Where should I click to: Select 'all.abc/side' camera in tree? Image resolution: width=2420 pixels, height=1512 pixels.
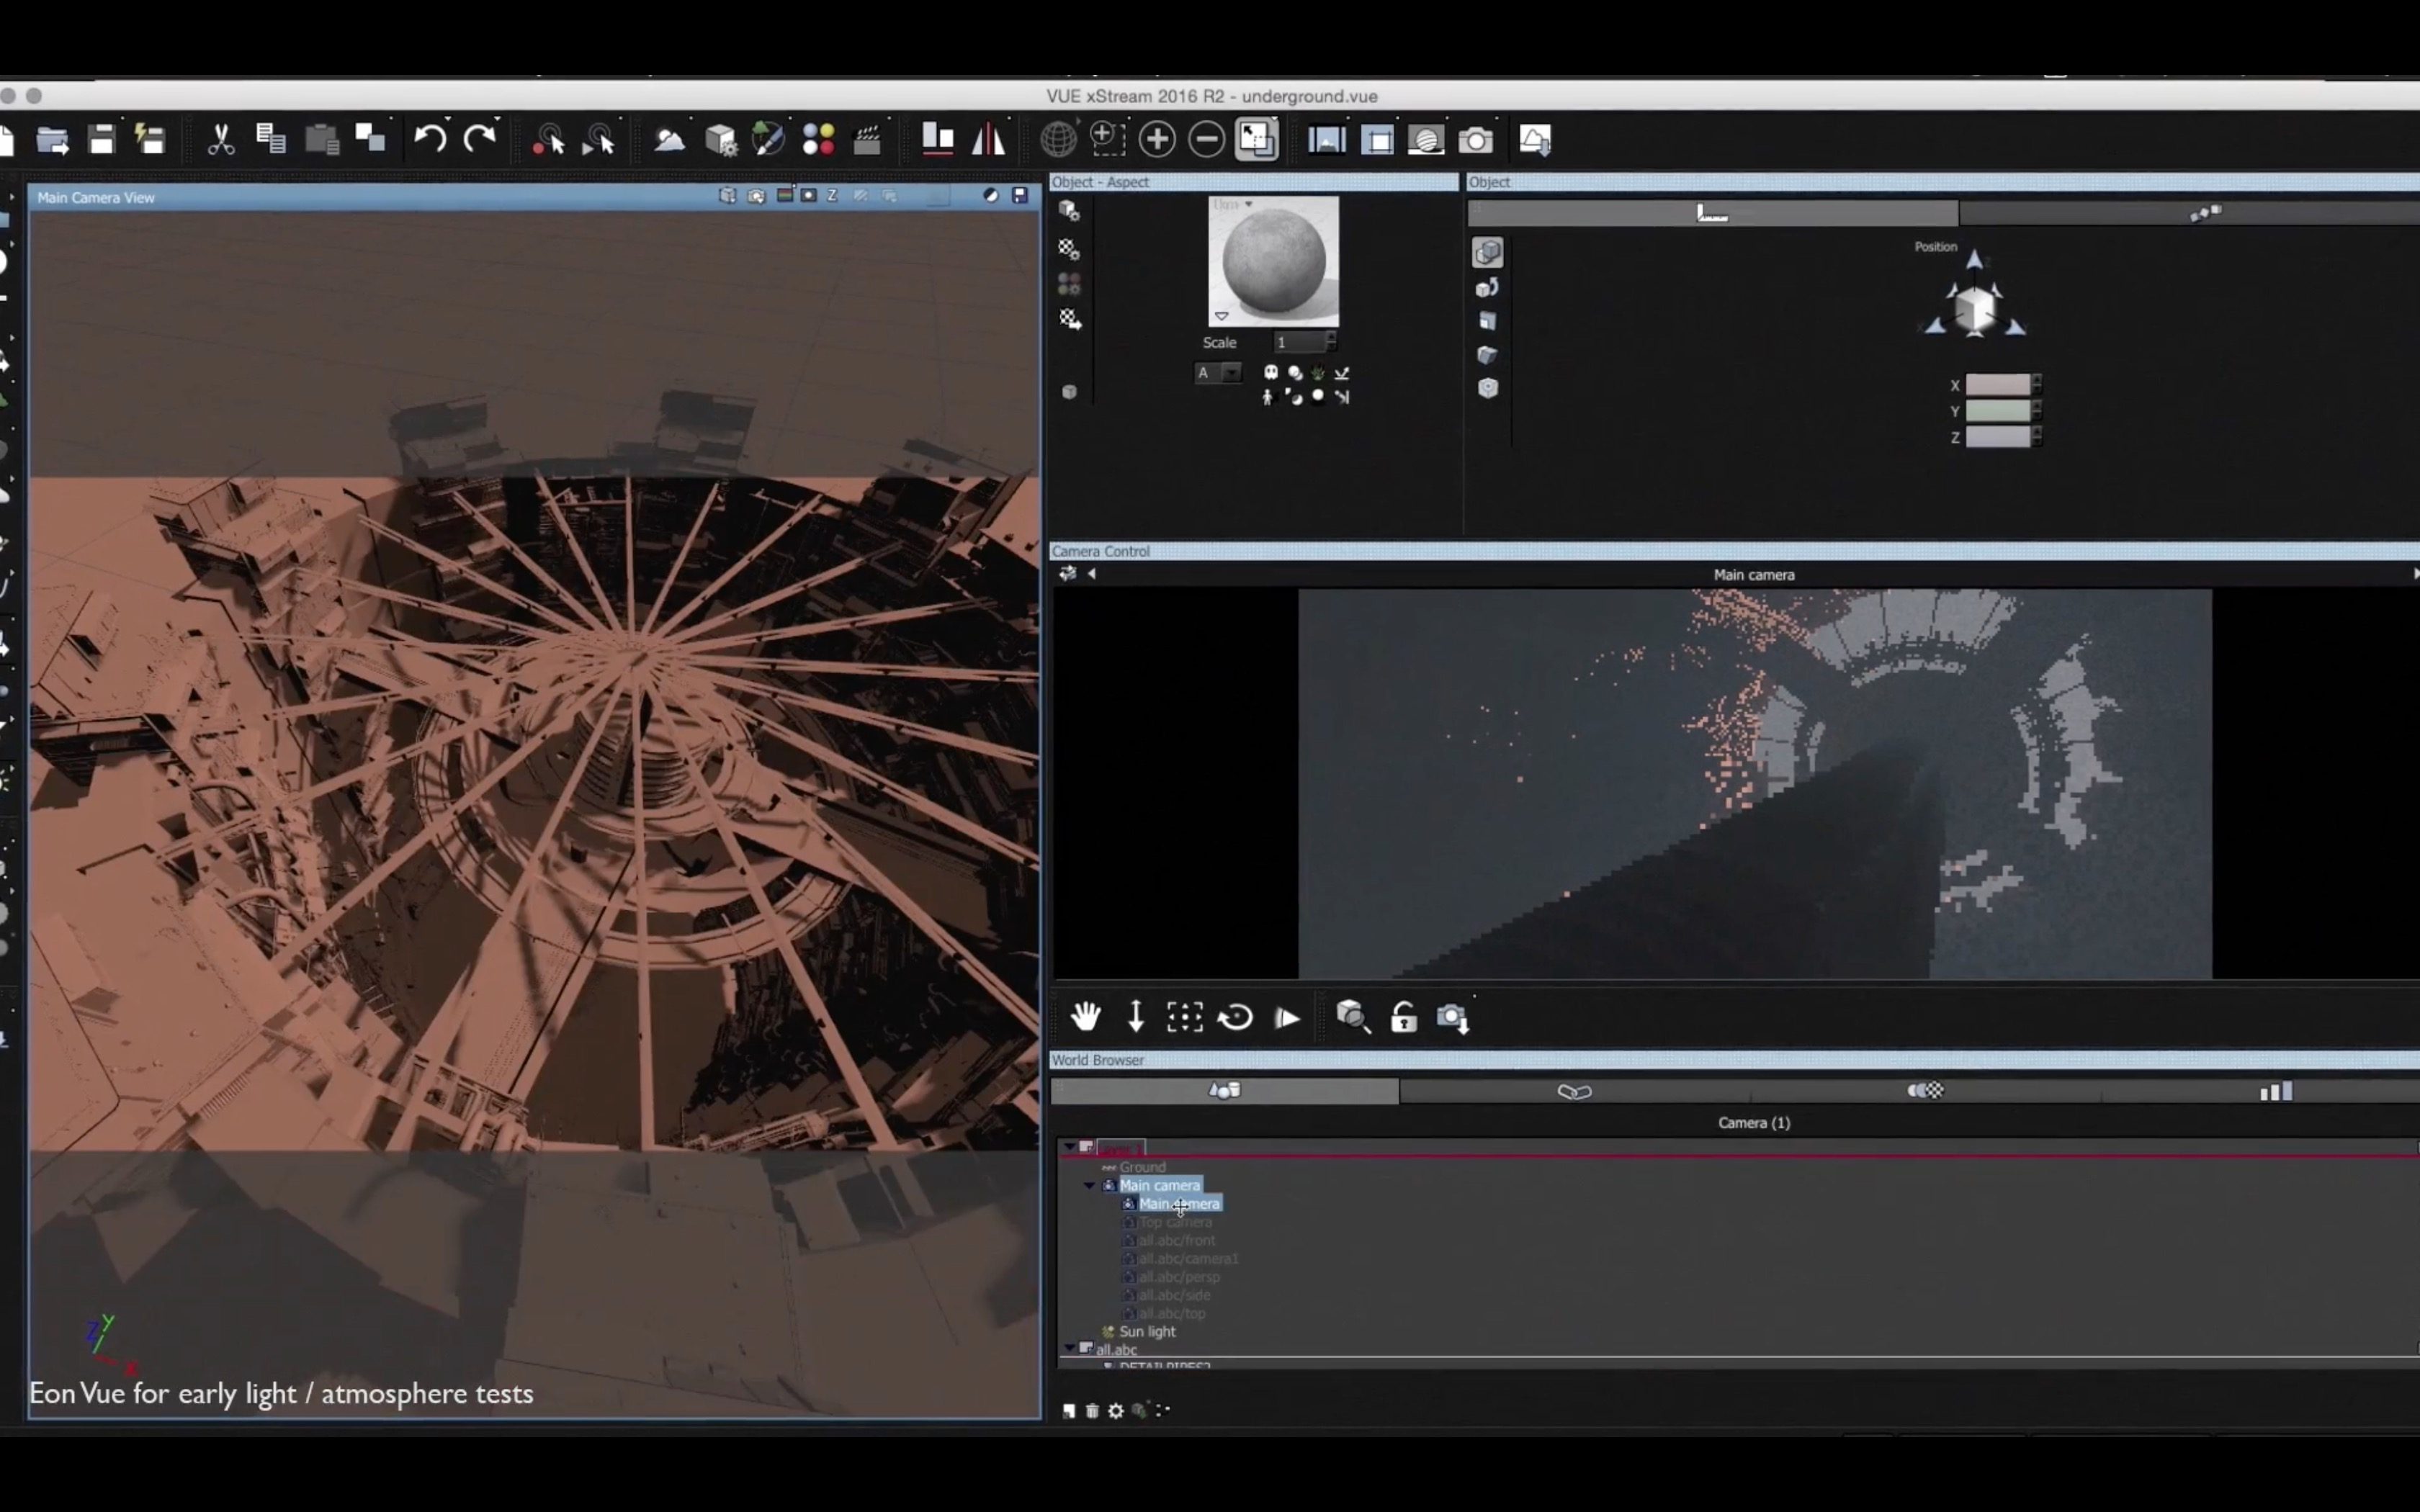tap(1174, 1296)
